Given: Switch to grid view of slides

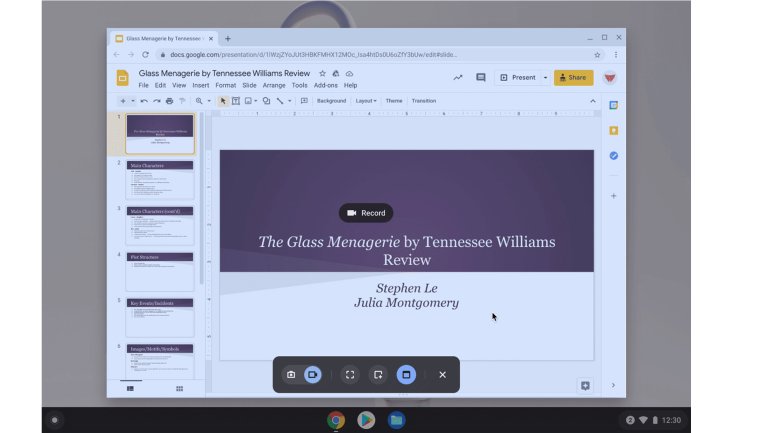Looking at the screenshot, I should coord(179,388).
